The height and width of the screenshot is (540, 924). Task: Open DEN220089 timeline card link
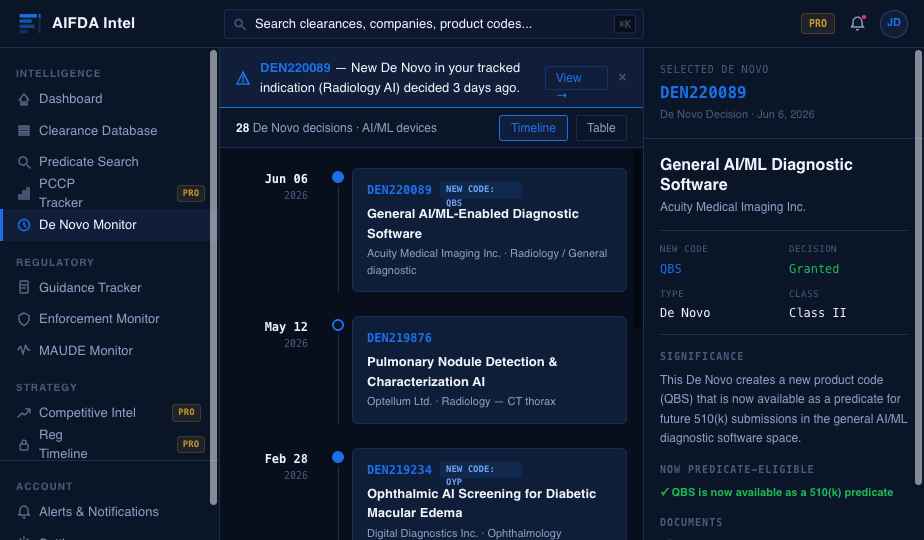(x=399, y=190)
